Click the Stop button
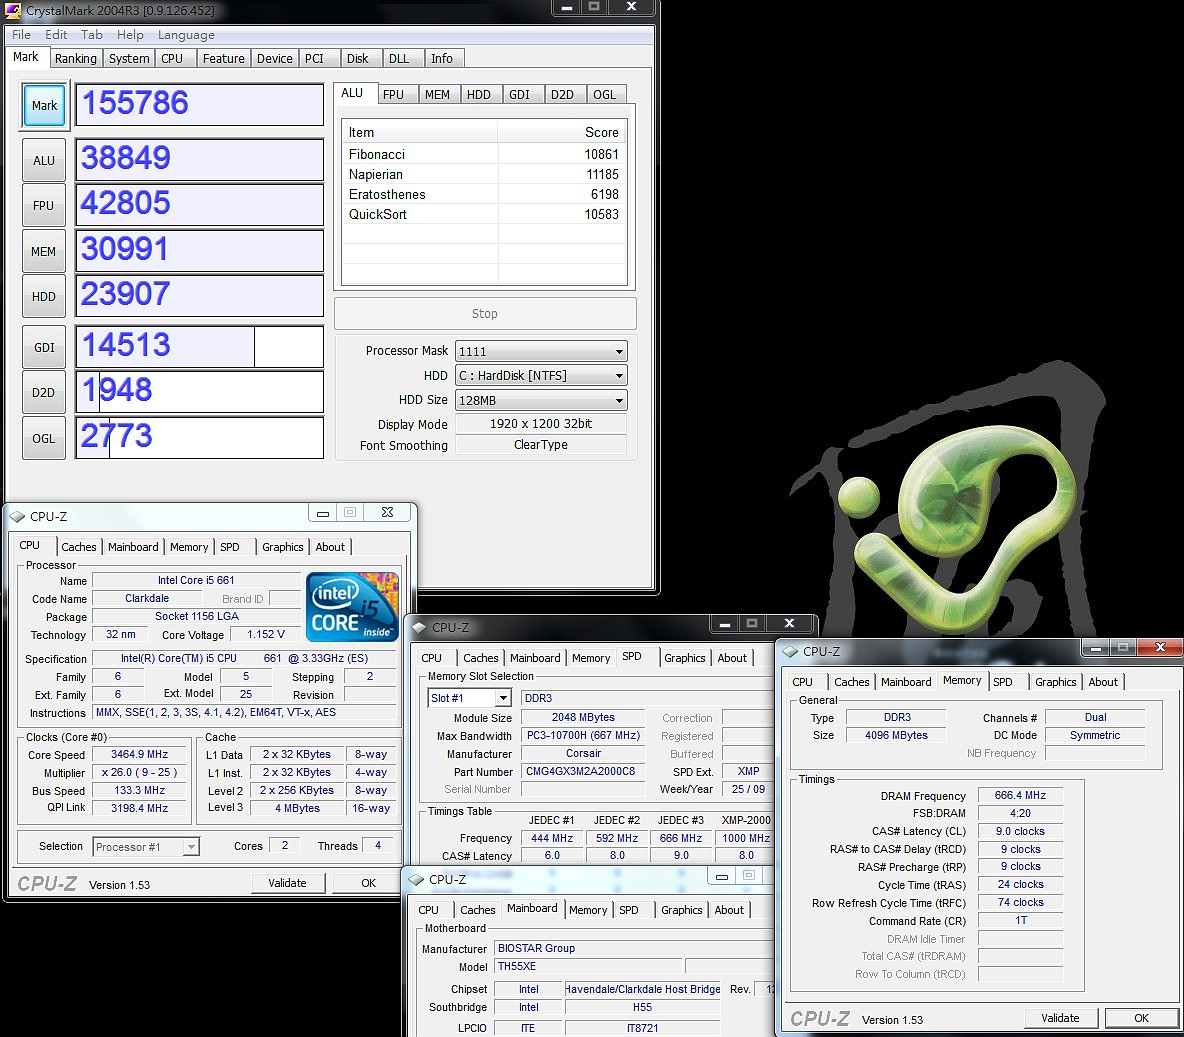The height and width of the screenshot is (1037, 1184). click(485, 313)
